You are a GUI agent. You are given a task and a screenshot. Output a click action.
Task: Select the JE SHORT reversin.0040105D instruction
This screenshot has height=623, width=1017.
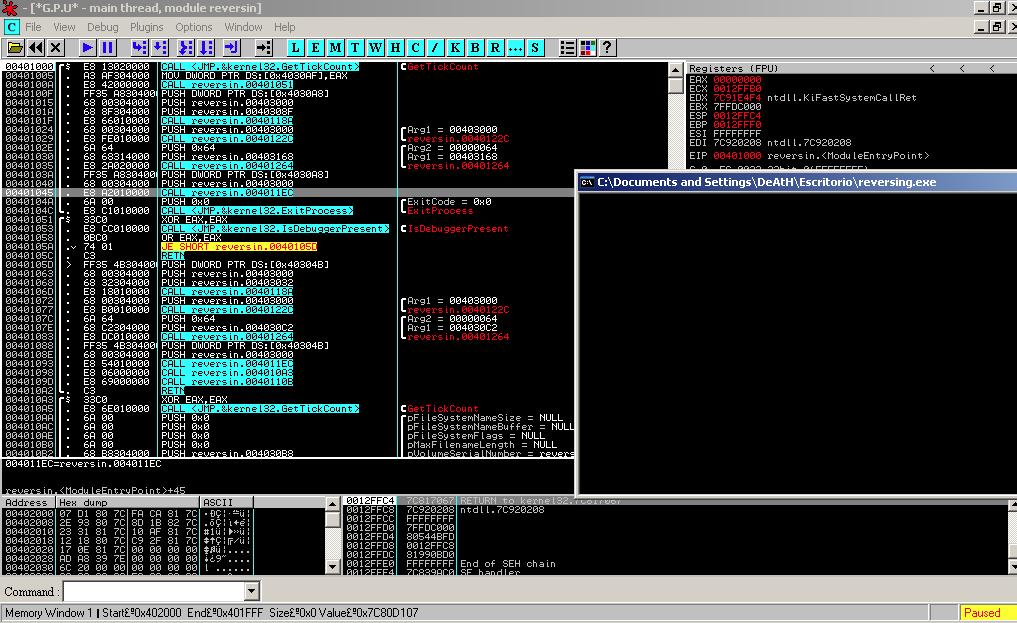(x=239, y=247)
